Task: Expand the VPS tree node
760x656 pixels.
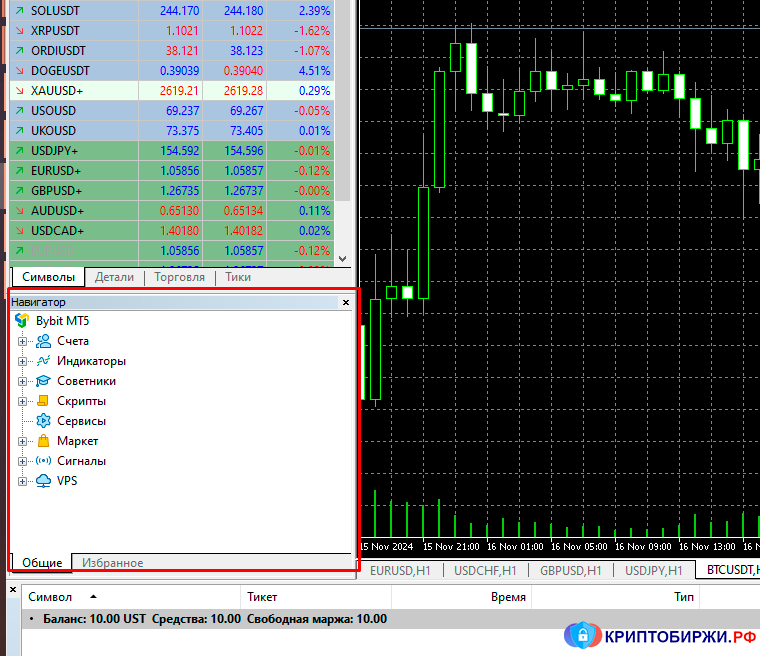Action: click(22, 481)
